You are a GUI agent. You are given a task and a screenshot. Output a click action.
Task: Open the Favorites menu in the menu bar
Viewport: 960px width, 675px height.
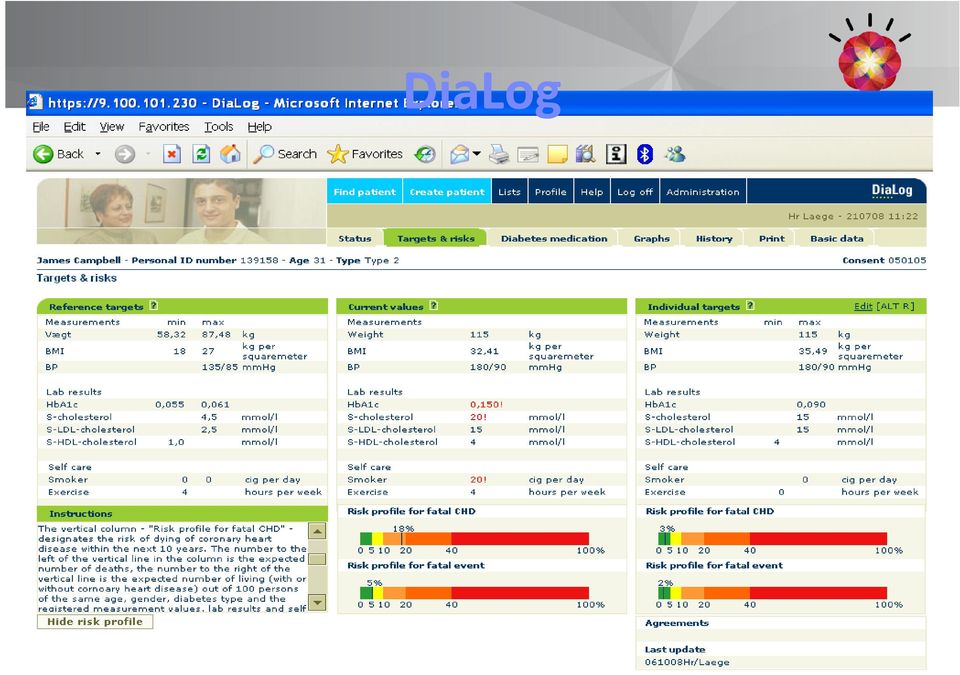coord(163,127)
